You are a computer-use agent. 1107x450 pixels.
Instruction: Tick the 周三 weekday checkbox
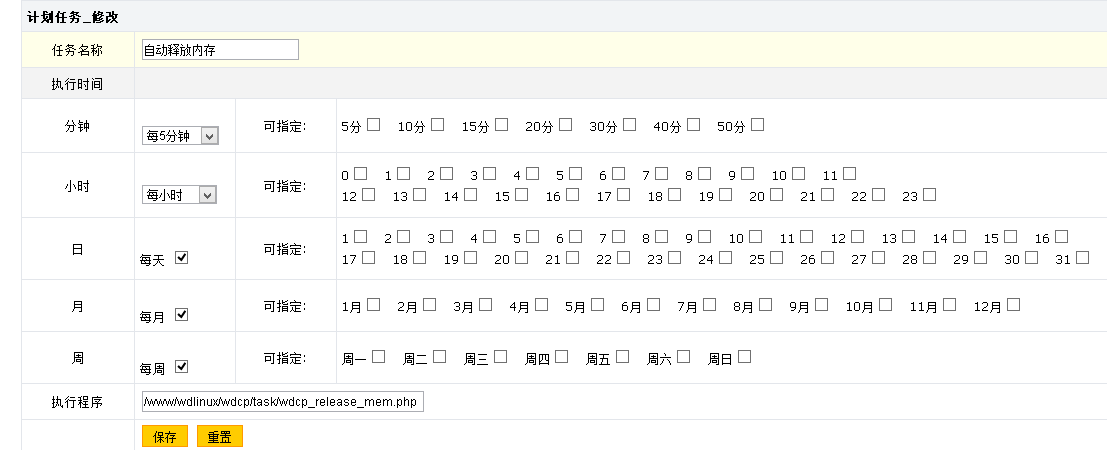(x=501, y=357)
